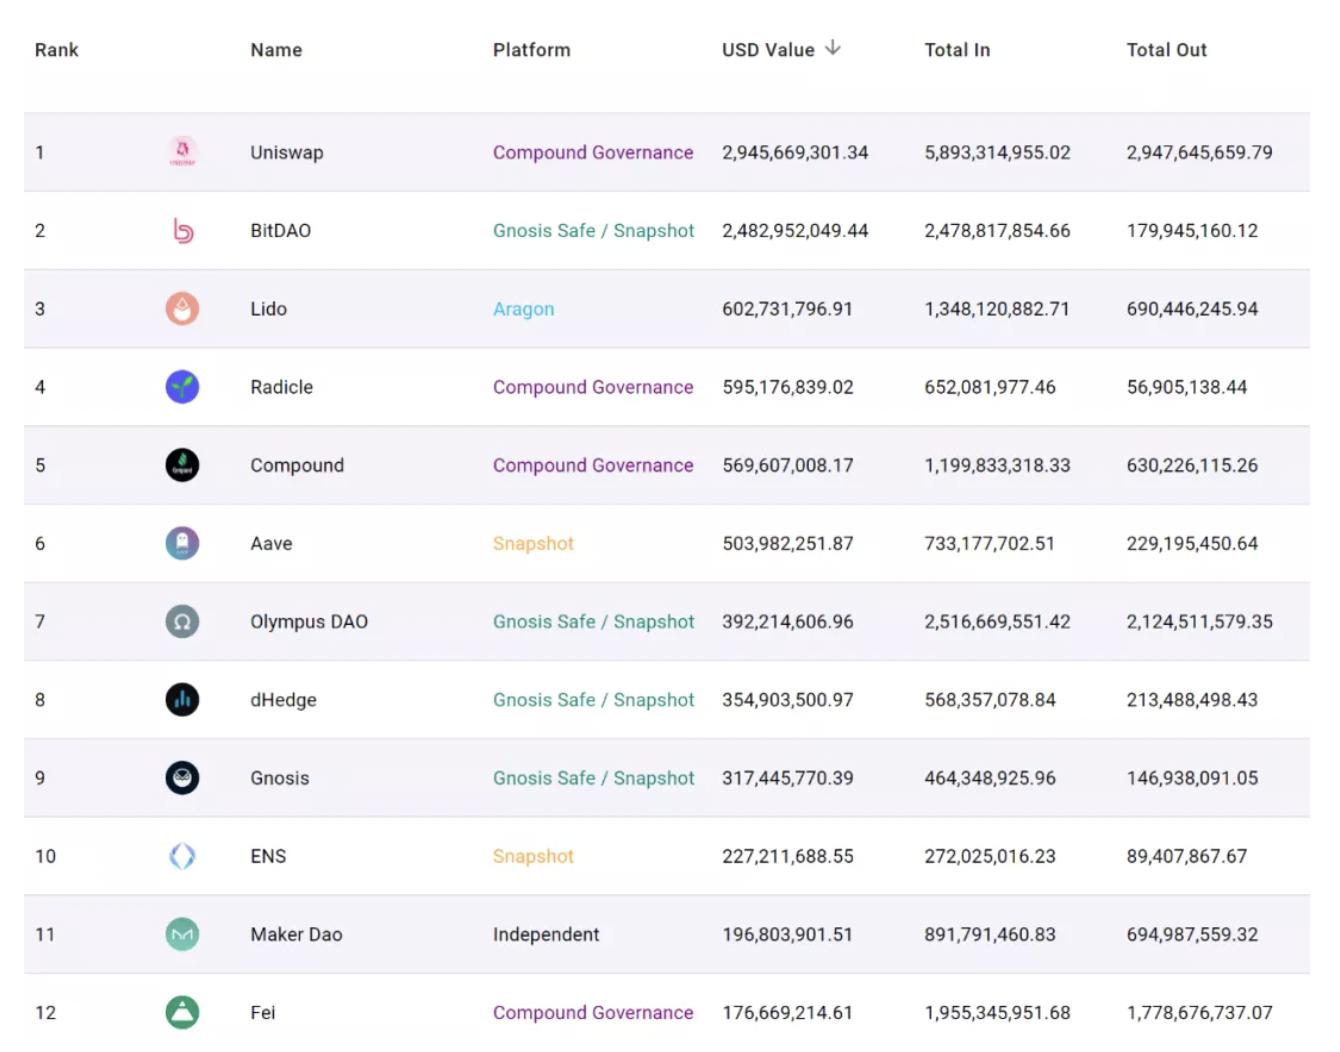Click the Rank column header

click(56, 50)
